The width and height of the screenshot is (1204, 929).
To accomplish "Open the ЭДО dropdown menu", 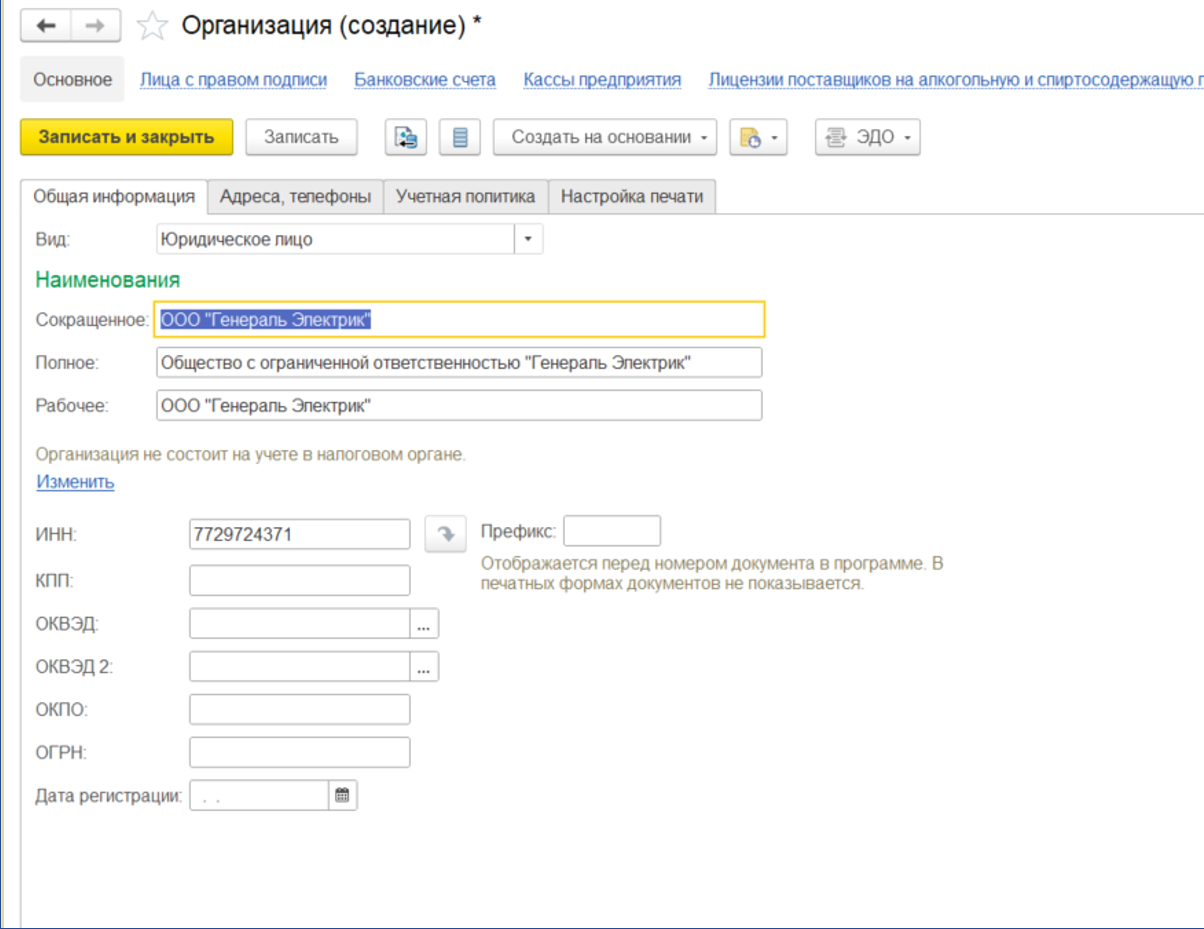I will point(868,138).
